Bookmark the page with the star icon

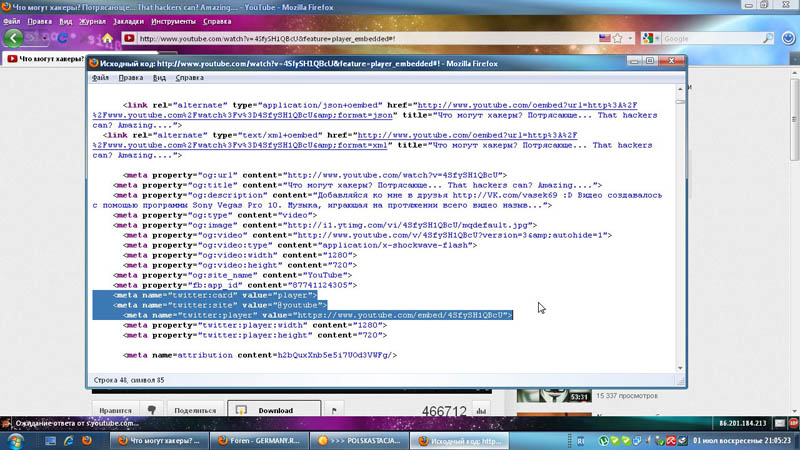click(x=618, y=38)
